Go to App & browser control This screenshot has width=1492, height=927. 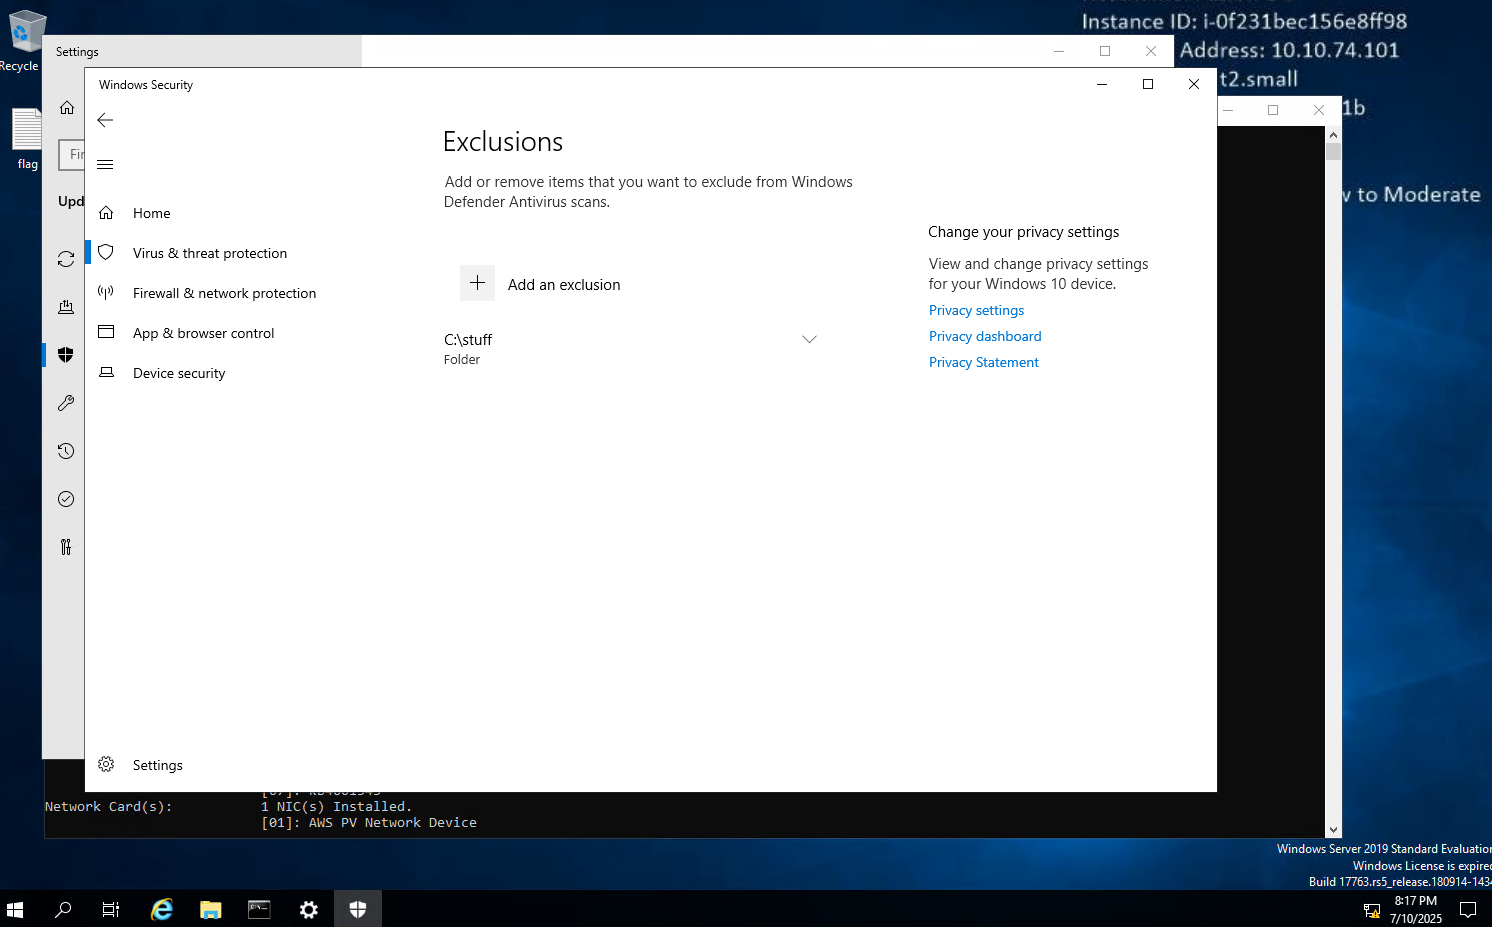point(203,333)
